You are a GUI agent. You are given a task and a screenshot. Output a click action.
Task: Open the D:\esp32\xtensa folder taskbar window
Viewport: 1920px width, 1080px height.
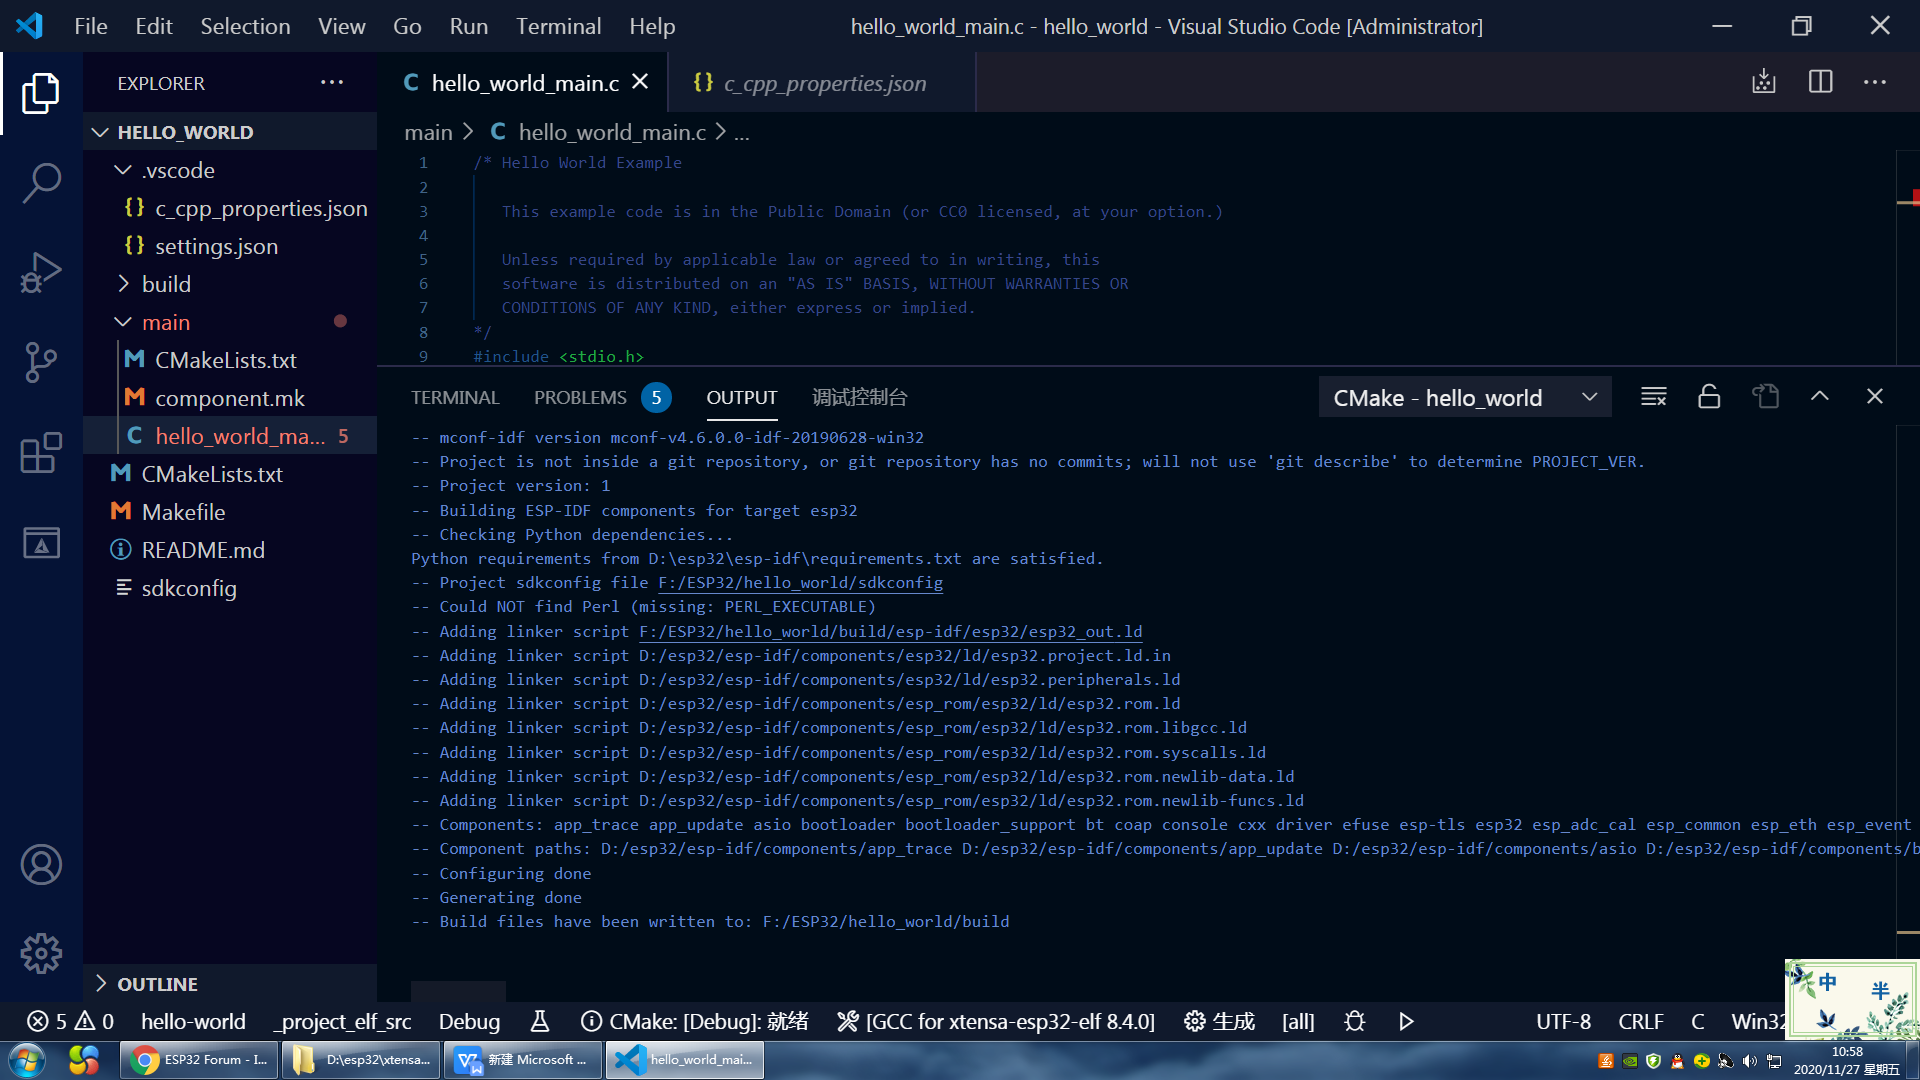[x=361, y=1060]
